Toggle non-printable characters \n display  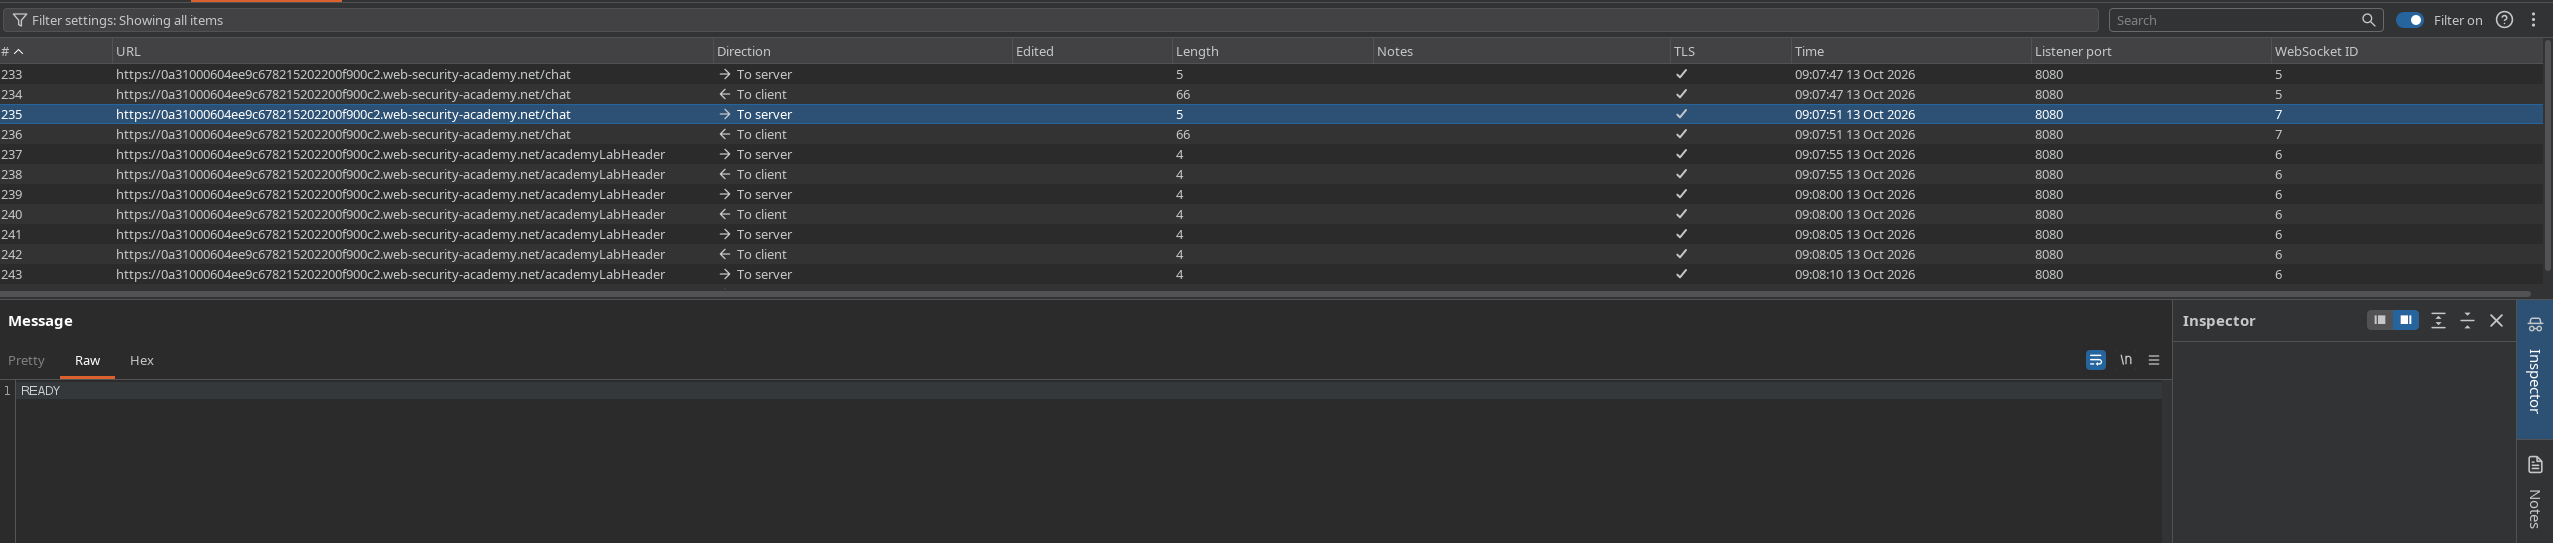[x=2125, y=360]
